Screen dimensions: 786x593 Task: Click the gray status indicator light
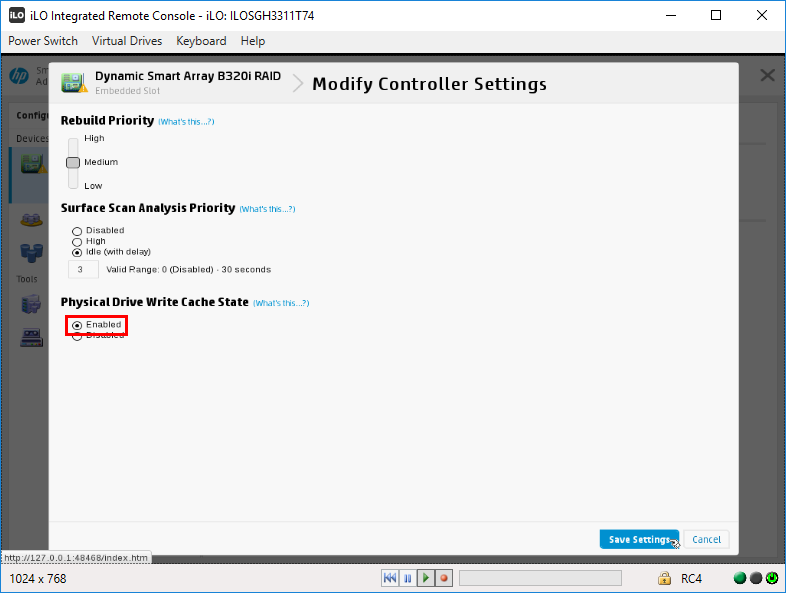coord(756,578)
